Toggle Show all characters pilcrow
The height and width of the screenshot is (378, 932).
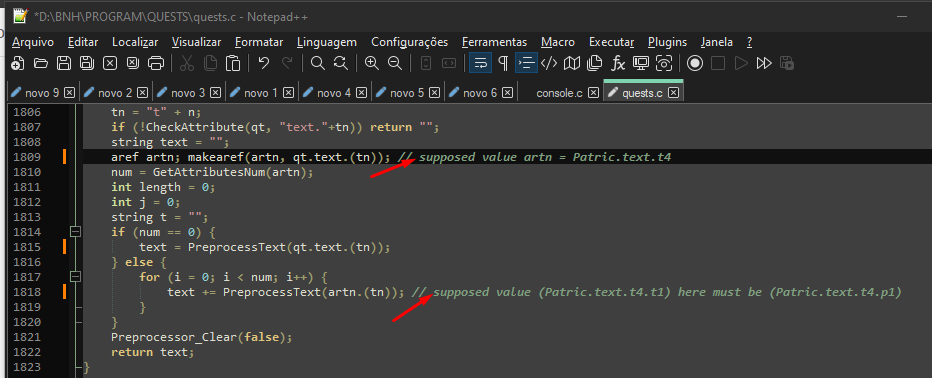[x=503, y=63]
